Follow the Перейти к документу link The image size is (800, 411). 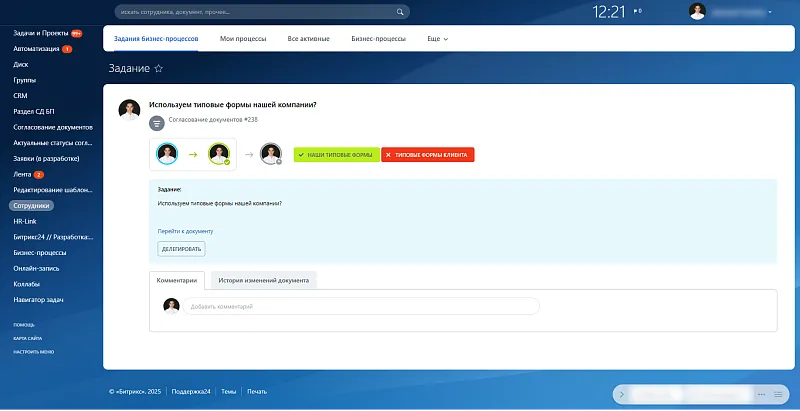(185, 231)
